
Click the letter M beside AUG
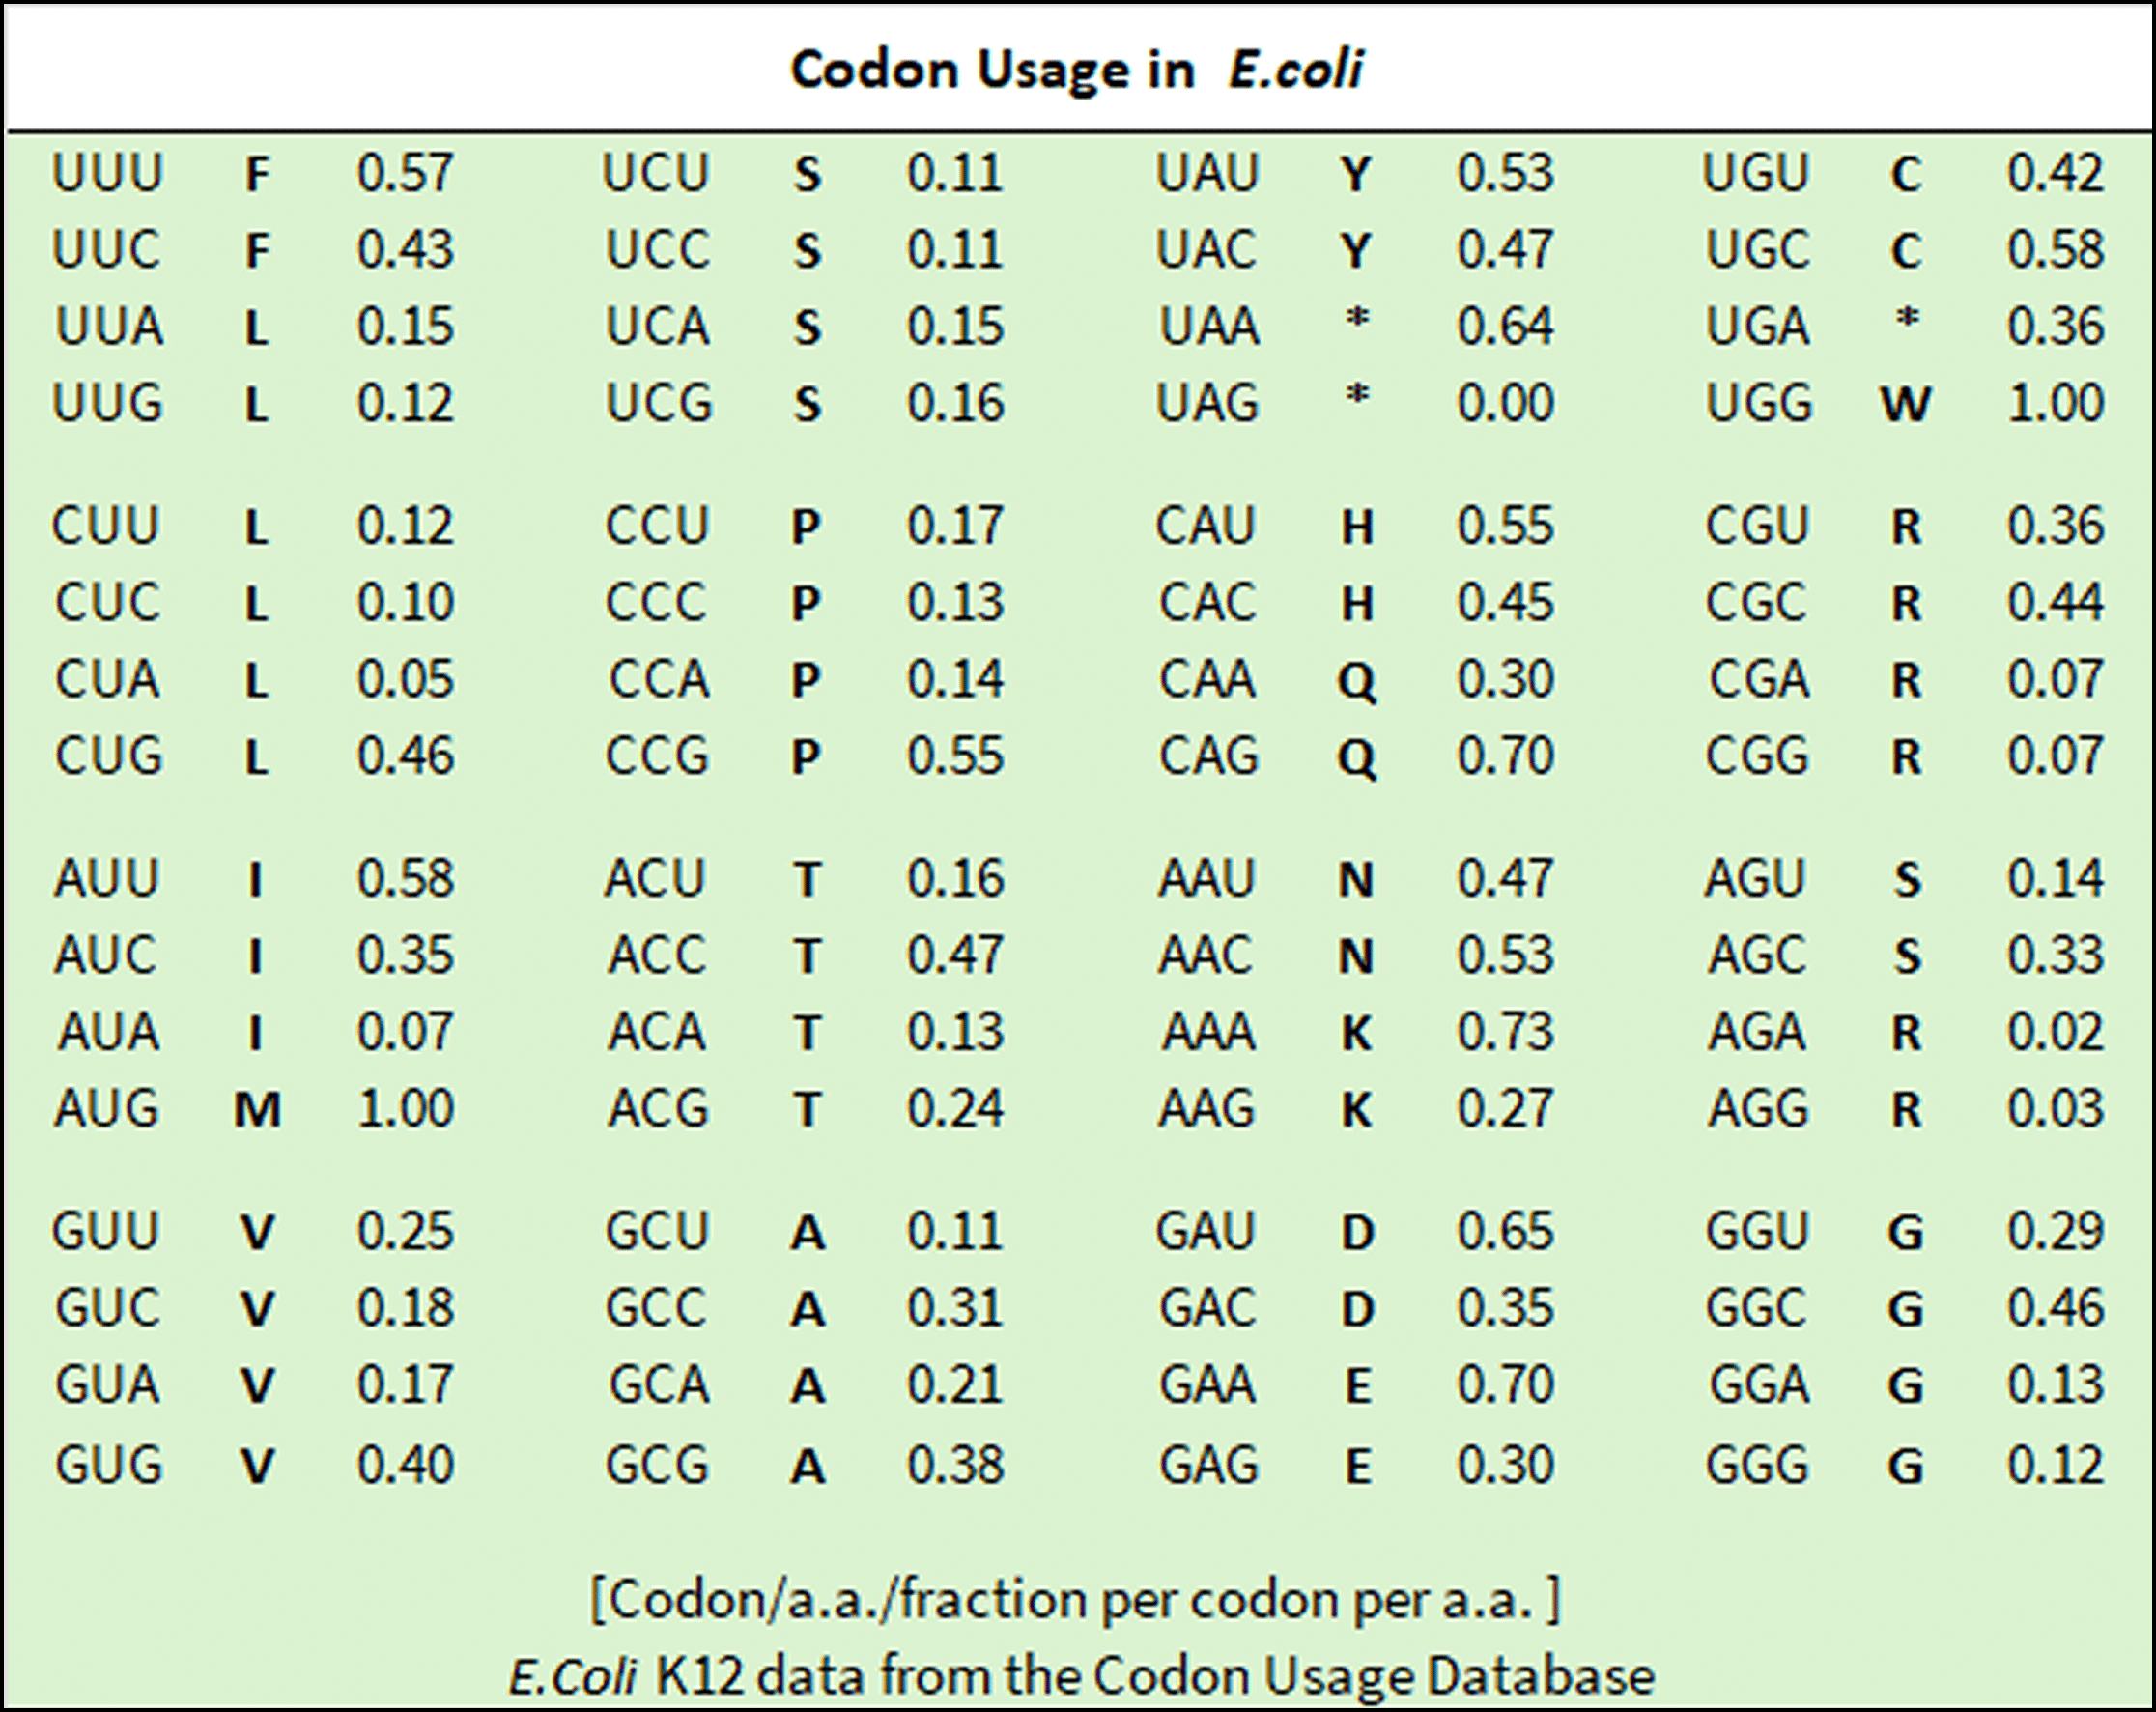coord(257,1110)
